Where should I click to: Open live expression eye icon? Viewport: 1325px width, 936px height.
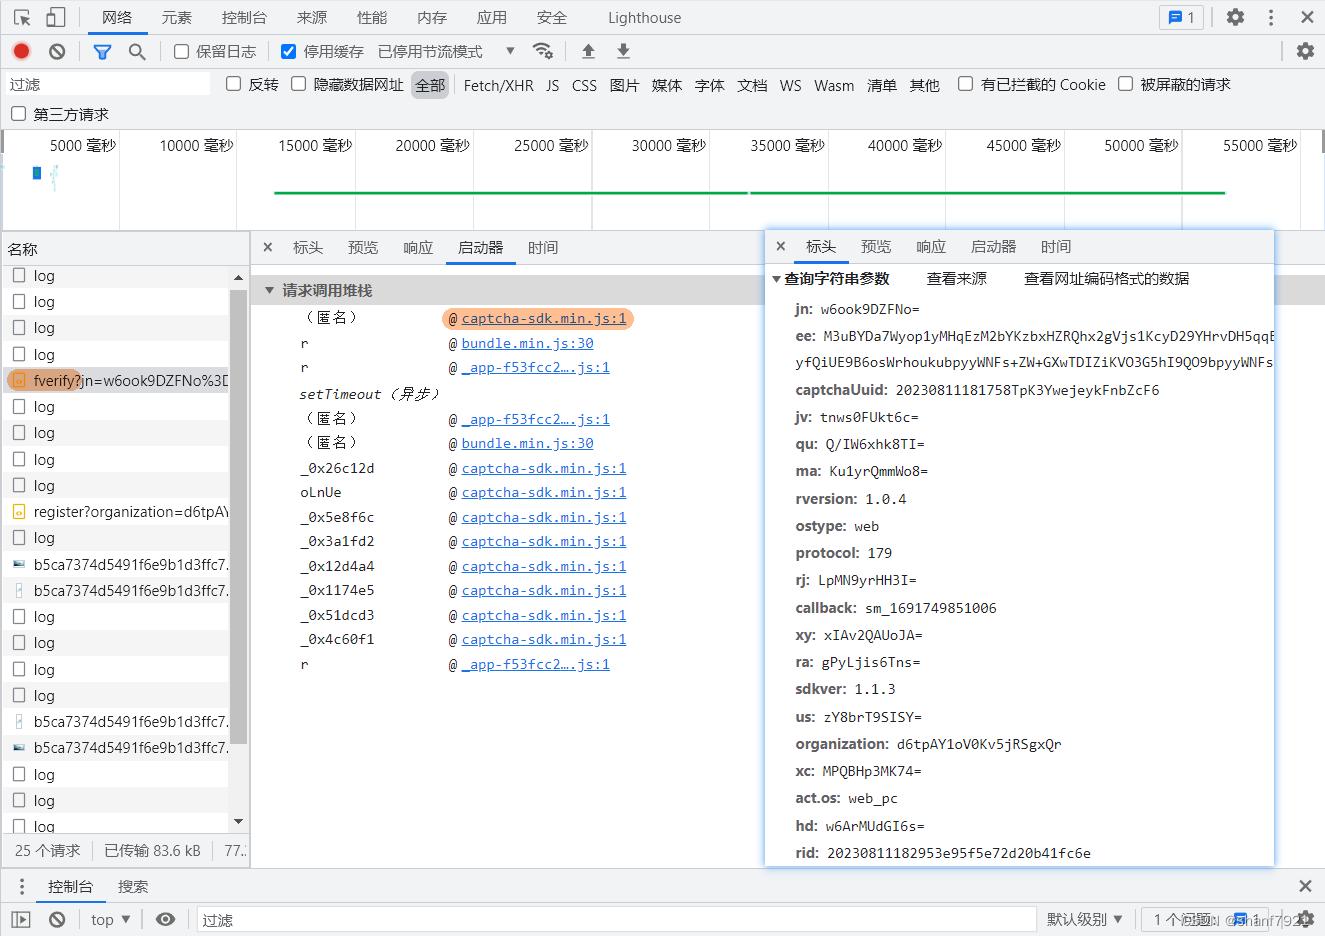[x=166, y=919]
